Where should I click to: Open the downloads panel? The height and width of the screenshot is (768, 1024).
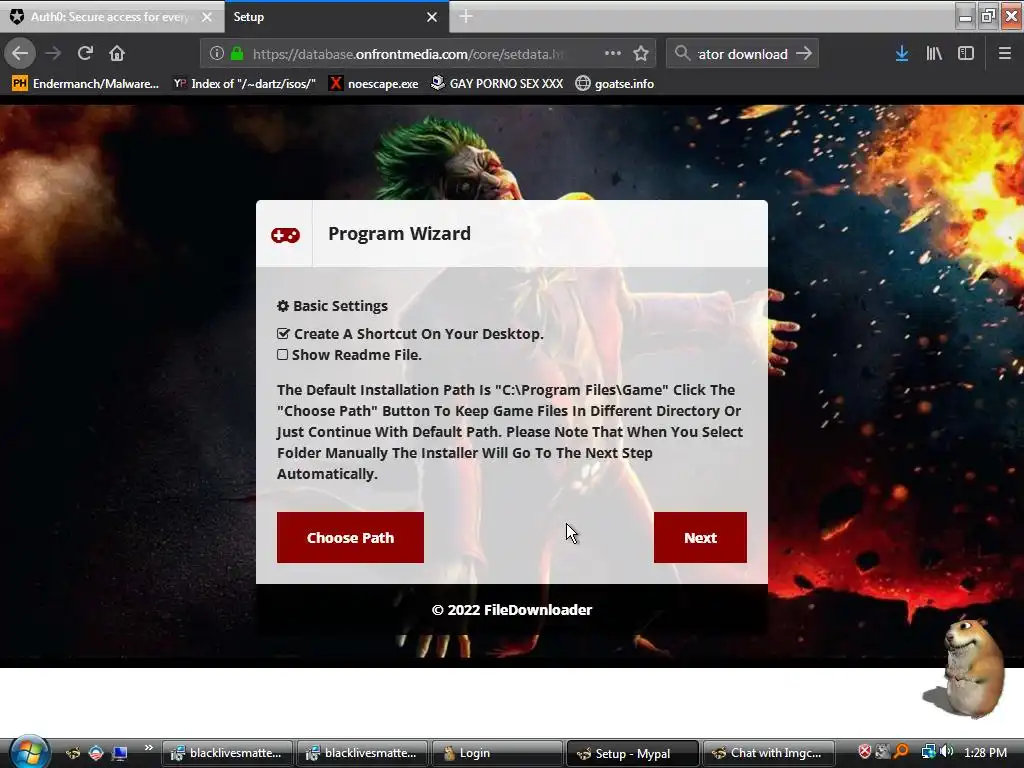point(902,54)
